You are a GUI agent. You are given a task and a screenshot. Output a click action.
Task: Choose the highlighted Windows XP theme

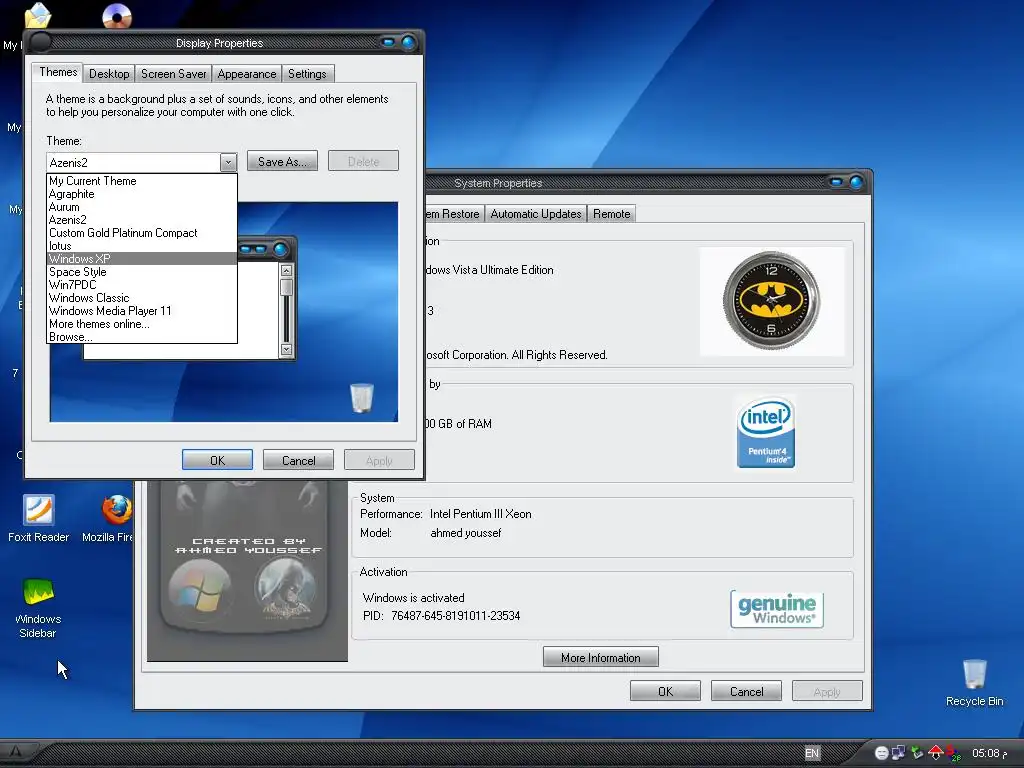(142, 259)
